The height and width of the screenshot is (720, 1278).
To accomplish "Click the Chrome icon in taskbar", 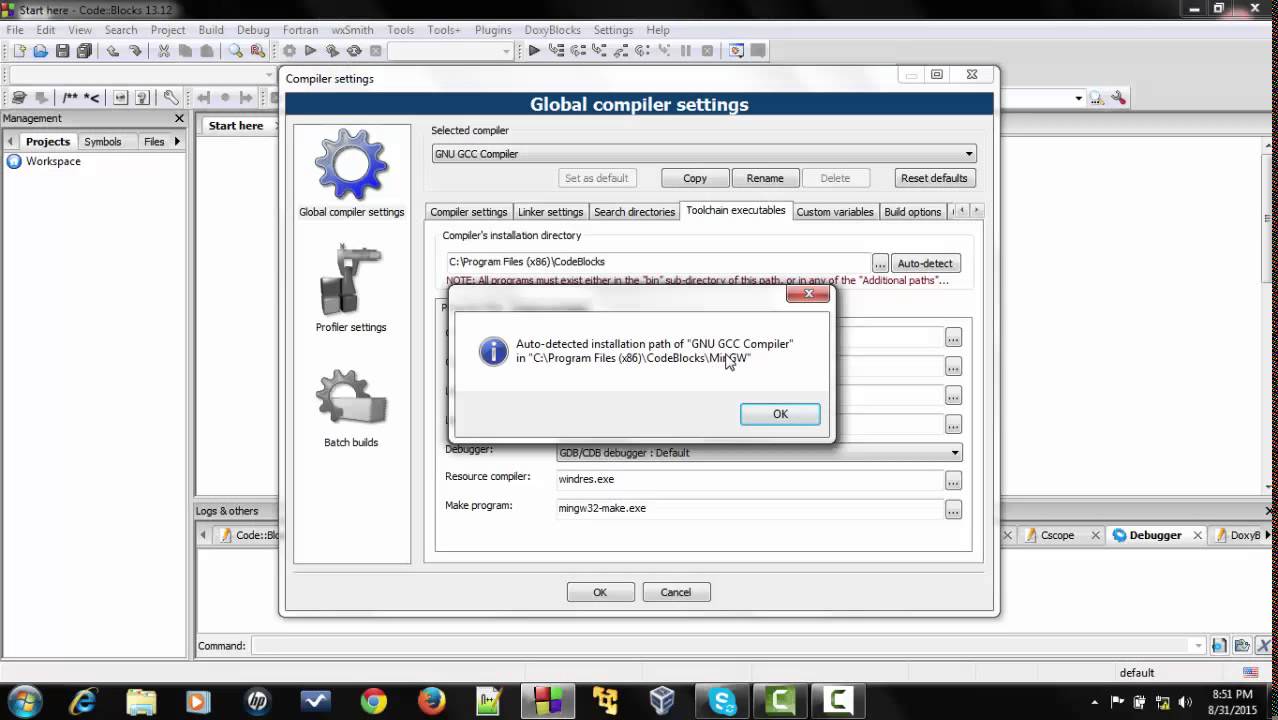I will point(374,702).
